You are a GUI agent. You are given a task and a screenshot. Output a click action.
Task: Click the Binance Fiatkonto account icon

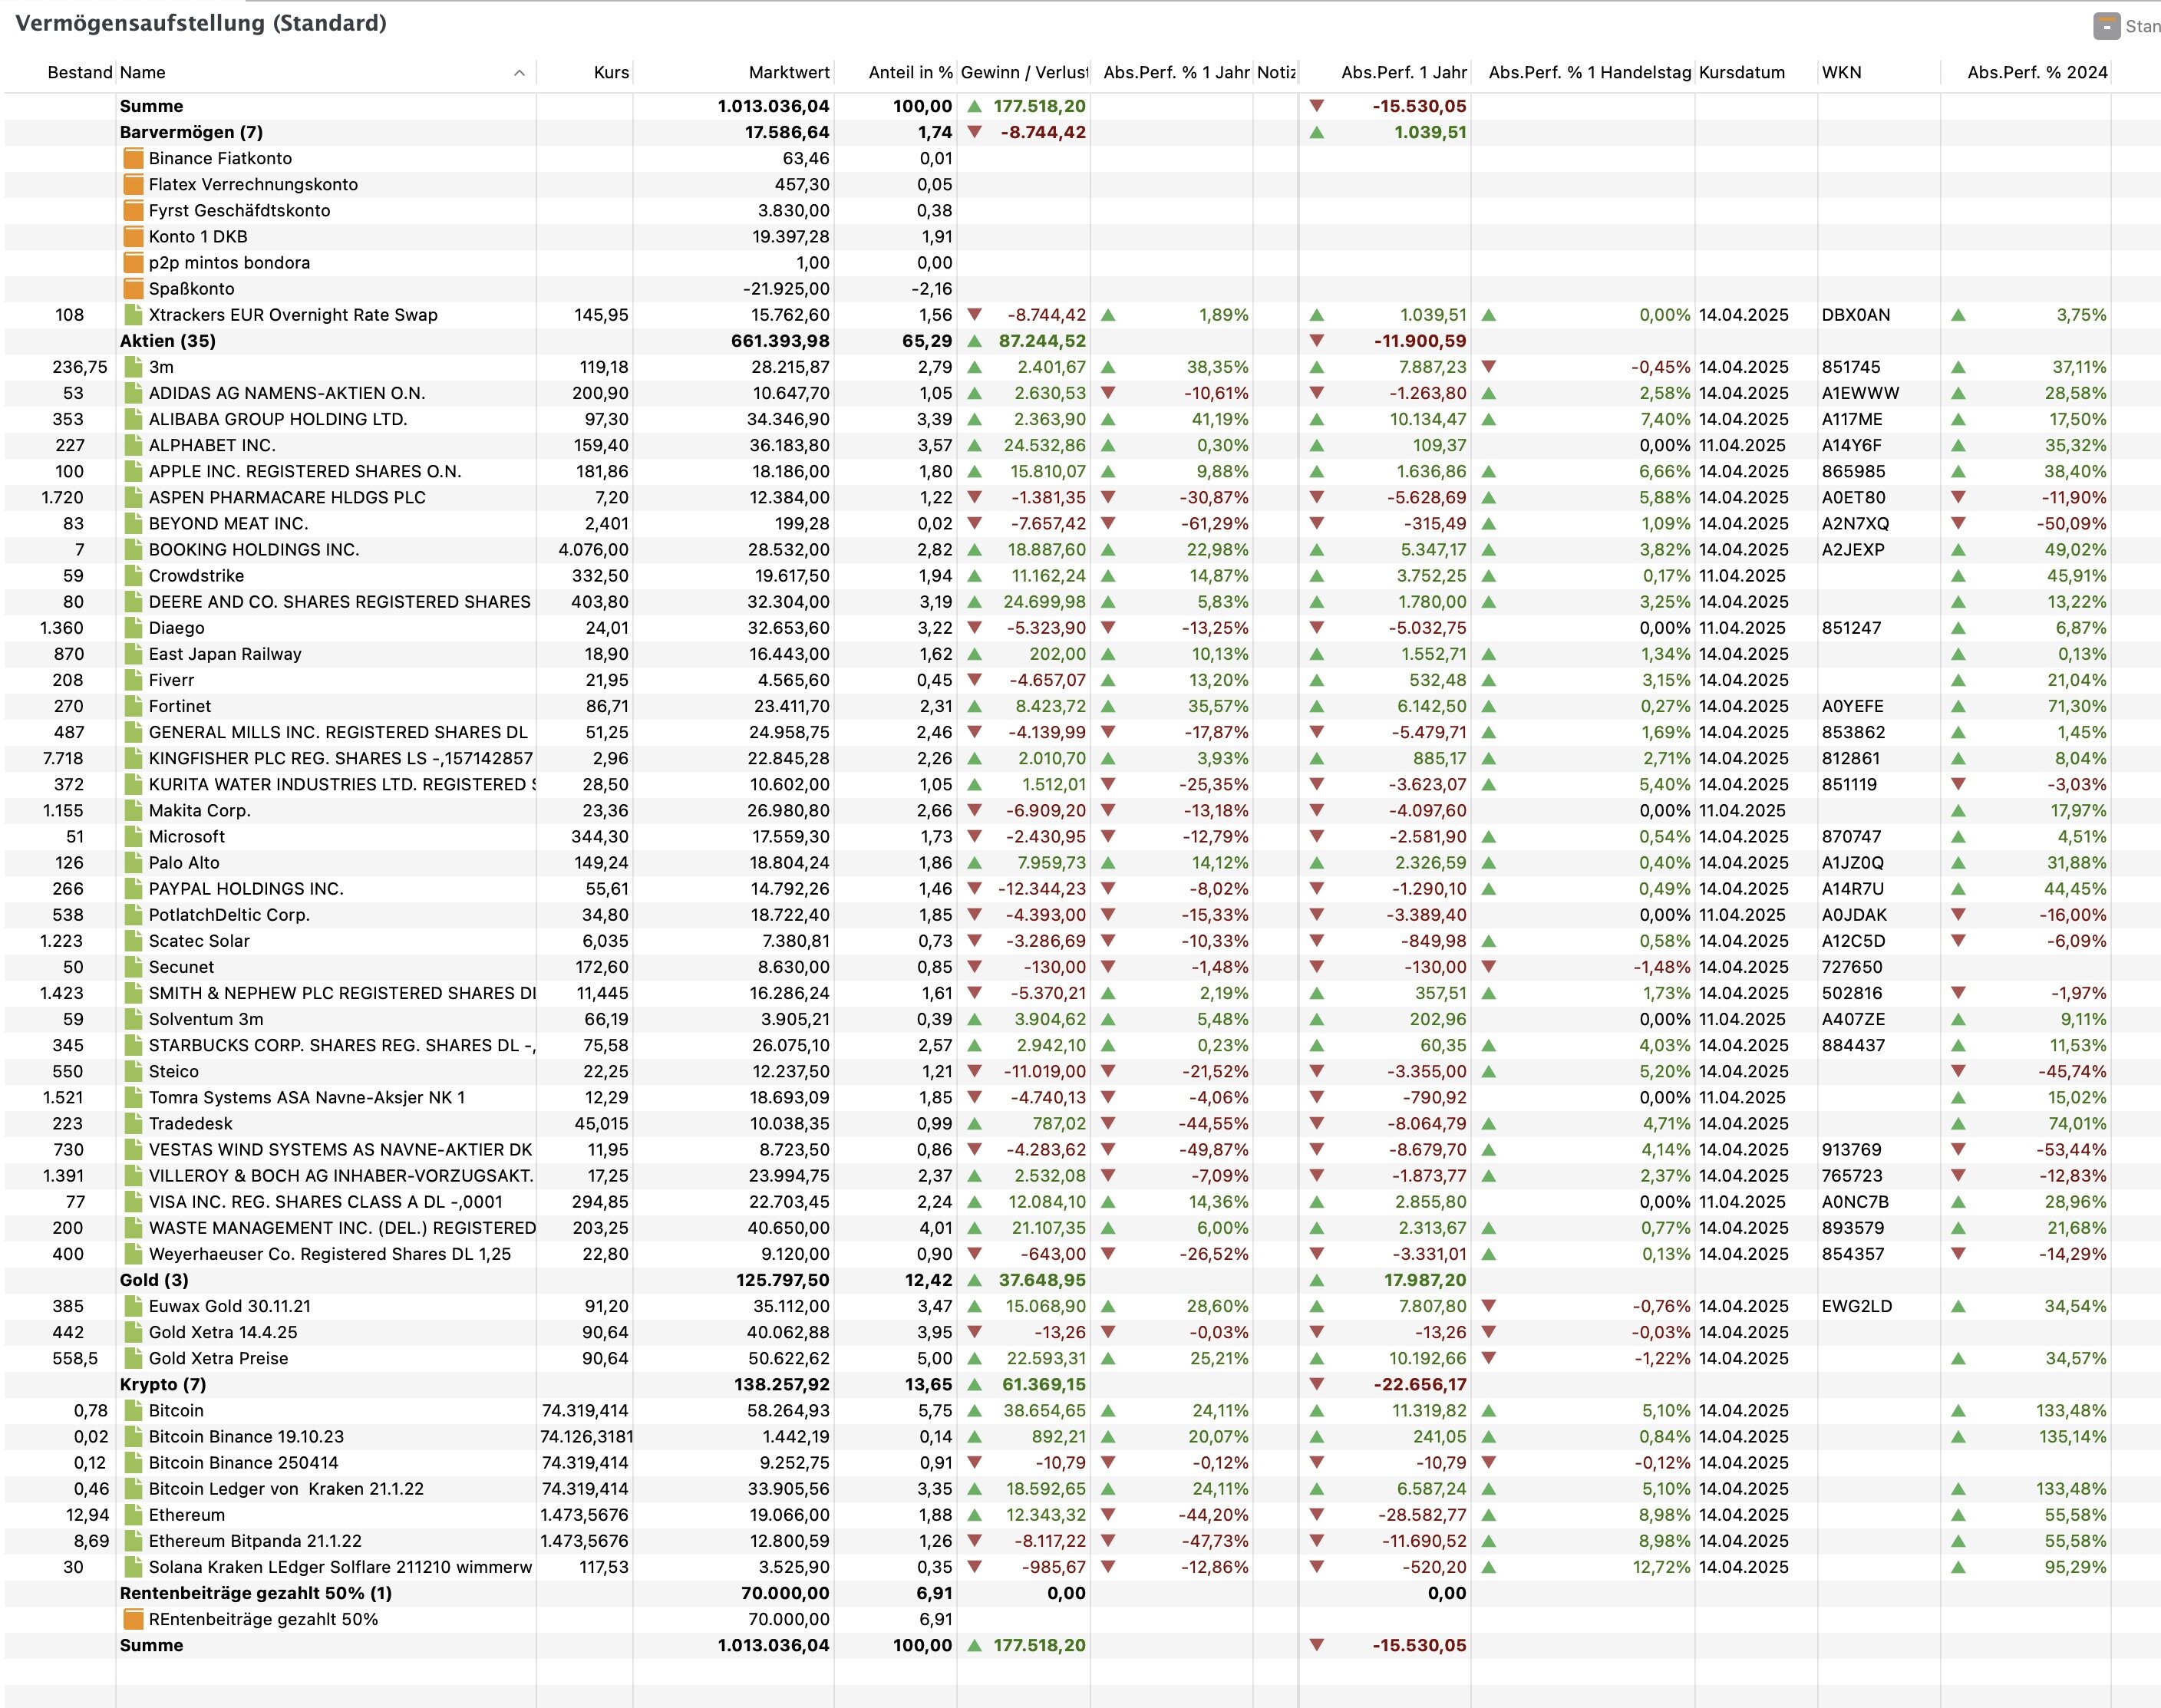133,158
